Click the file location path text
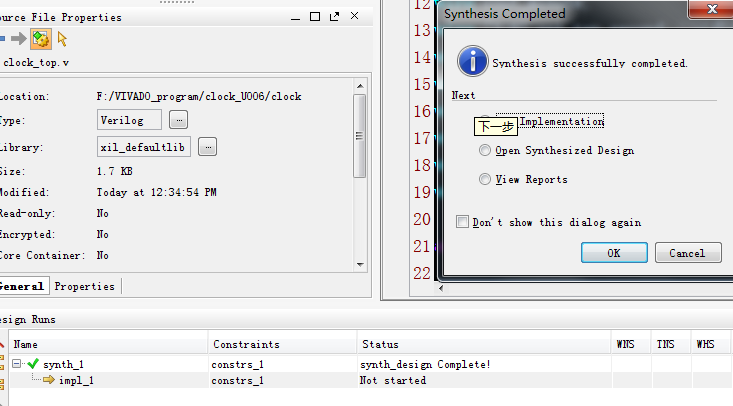 click(x=199, y=96)
